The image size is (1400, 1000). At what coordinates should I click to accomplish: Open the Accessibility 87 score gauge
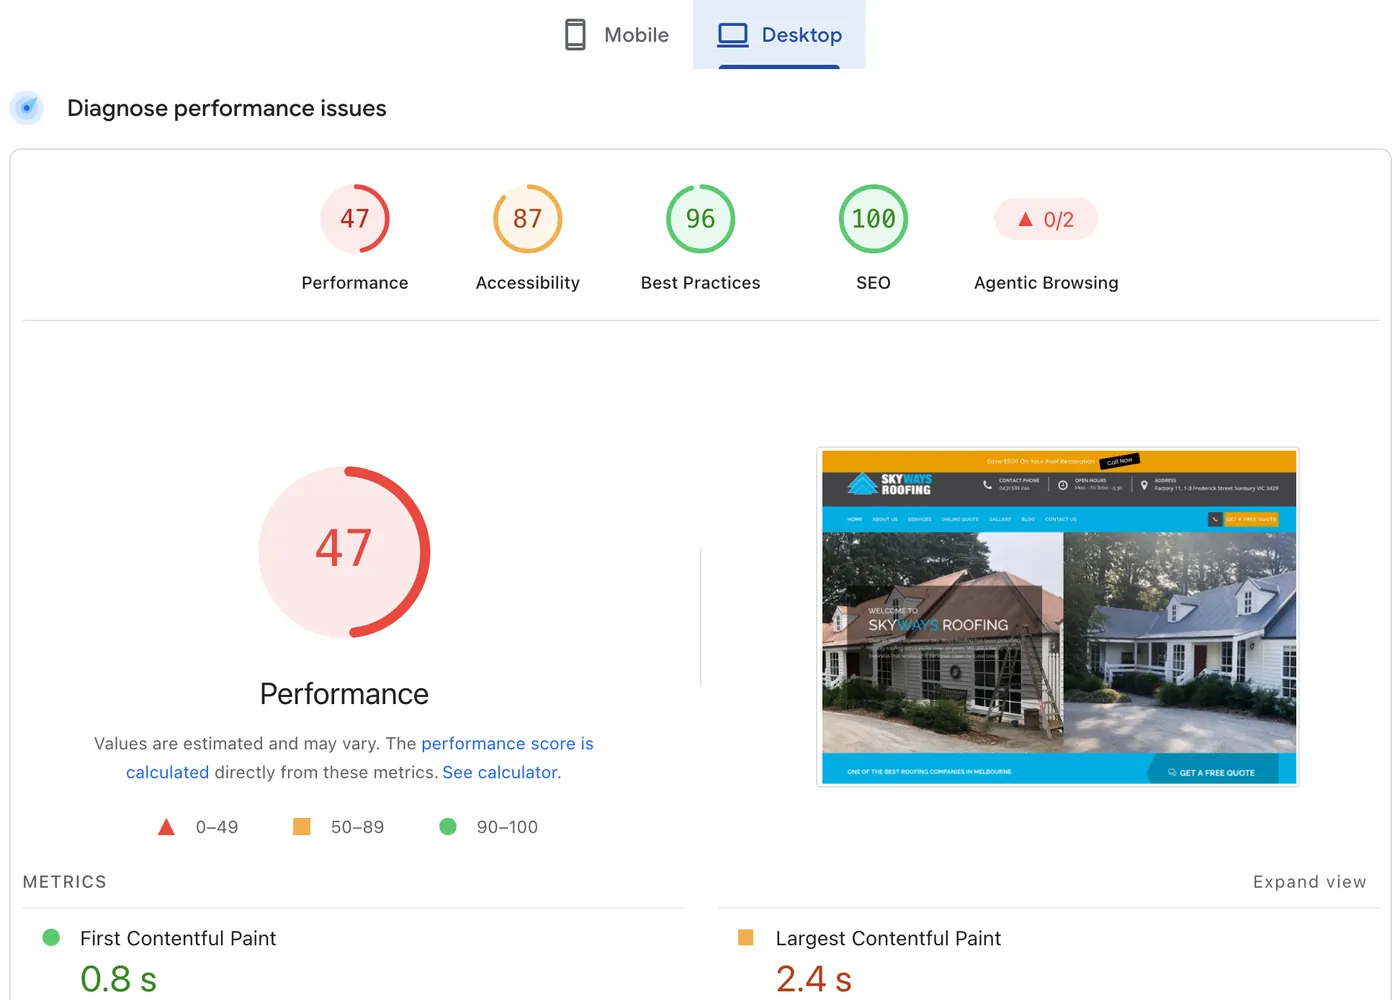[x=528, y=219]
